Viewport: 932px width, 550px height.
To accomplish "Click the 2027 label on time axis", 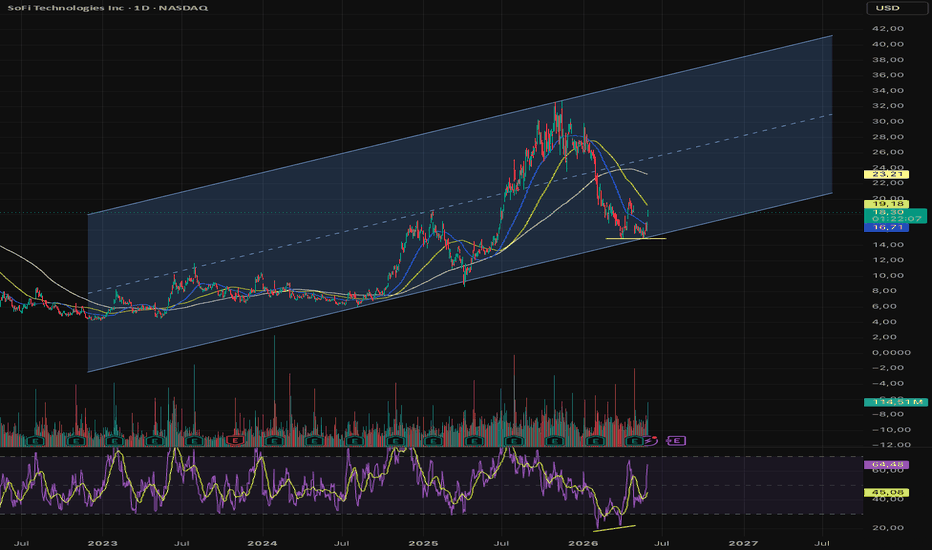I will tap(743, 543).
